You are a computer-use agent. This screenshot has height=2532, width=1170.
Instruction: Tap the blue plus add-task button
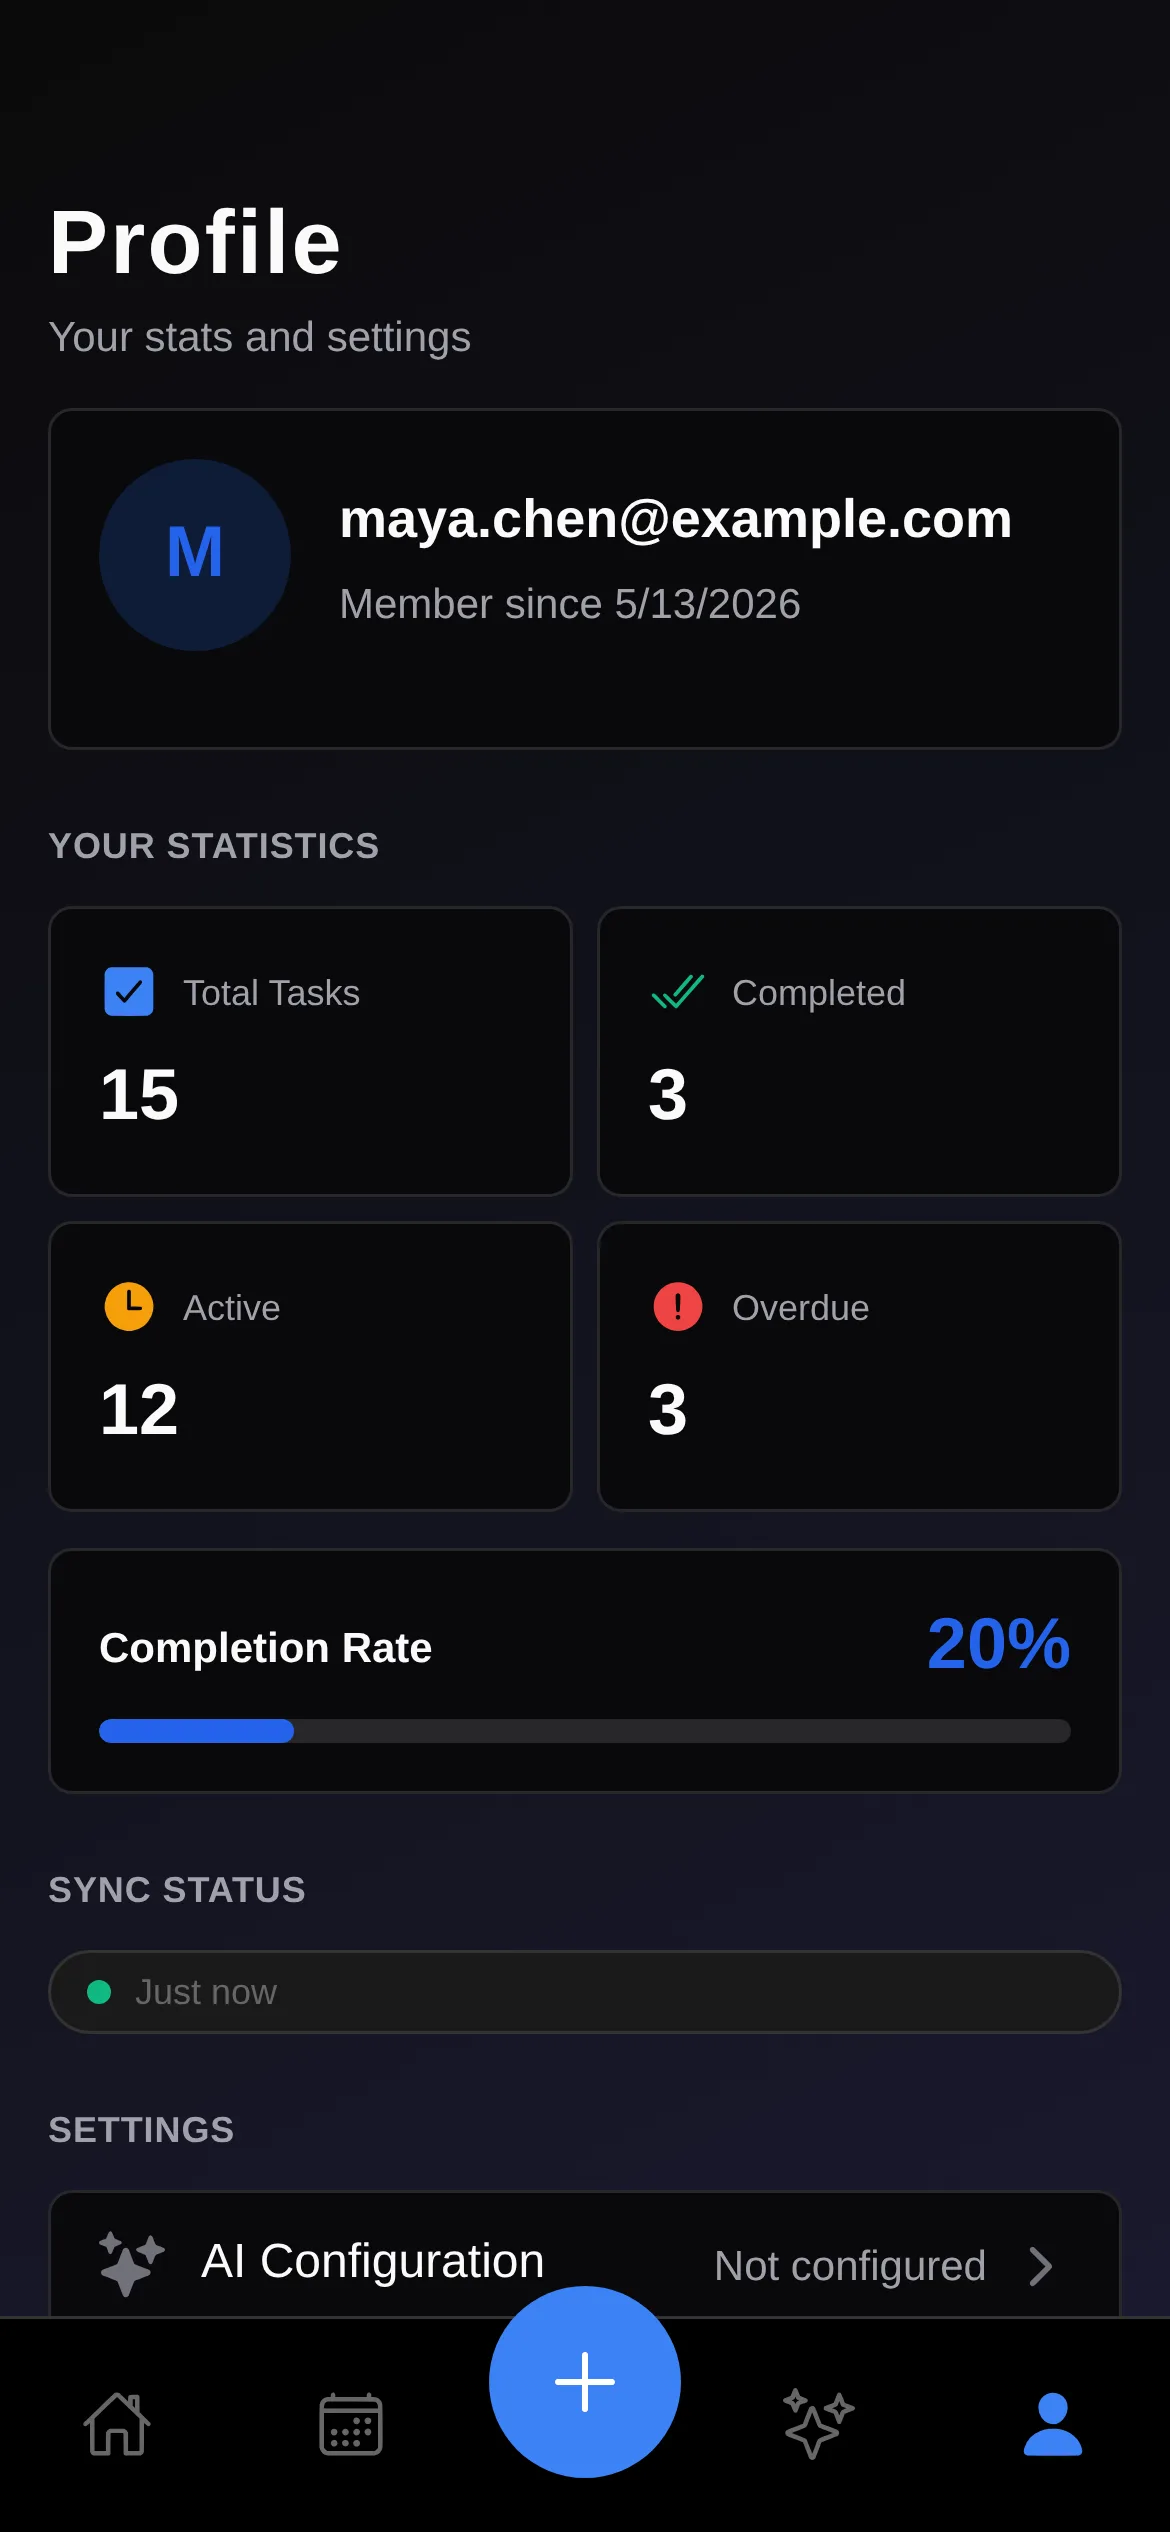(x=585, y=2382)
